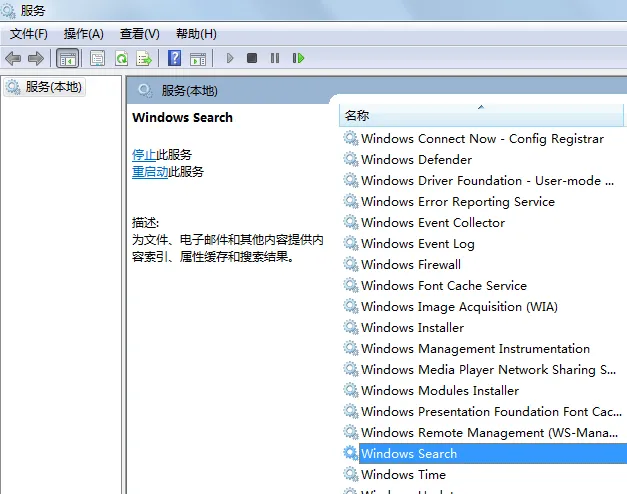Click the 停止 service link
Image resolution: width=627 pixels, height=494 pixels.
[144, 154]
